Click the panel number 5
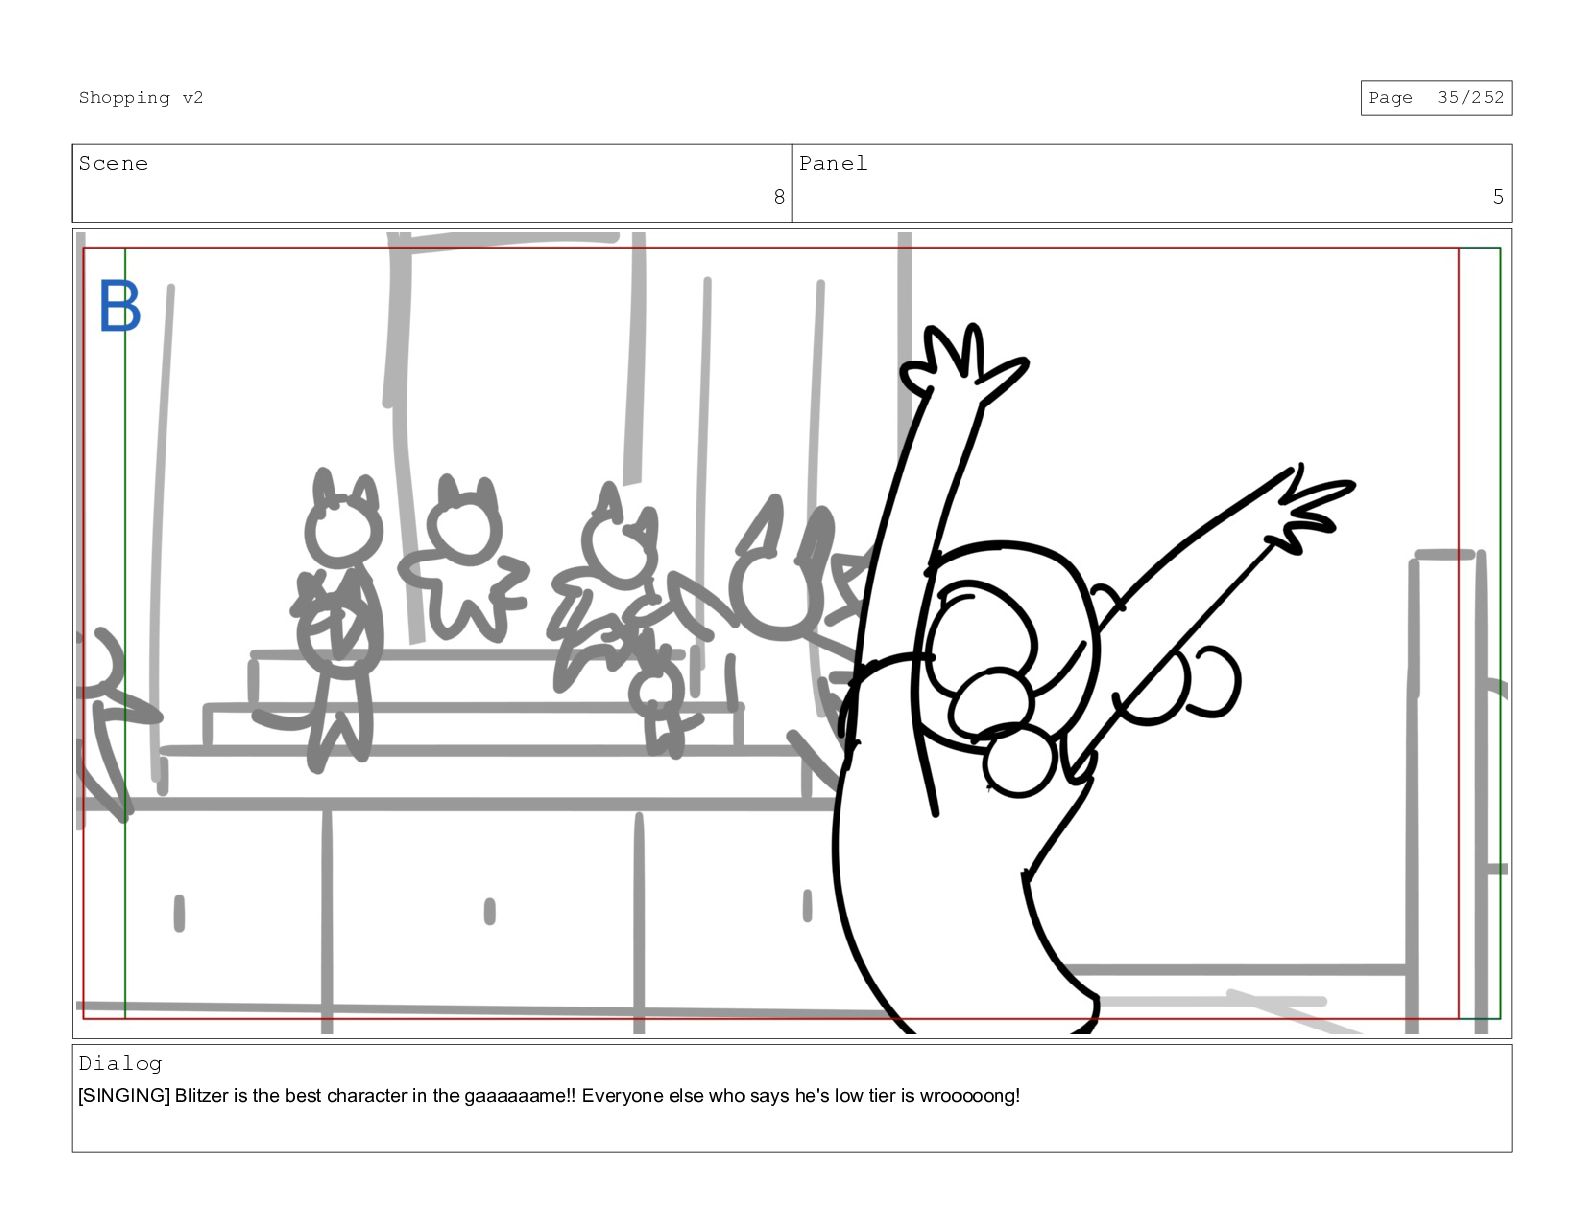The image size is (1584, 1224). (x=1498, y=197)
